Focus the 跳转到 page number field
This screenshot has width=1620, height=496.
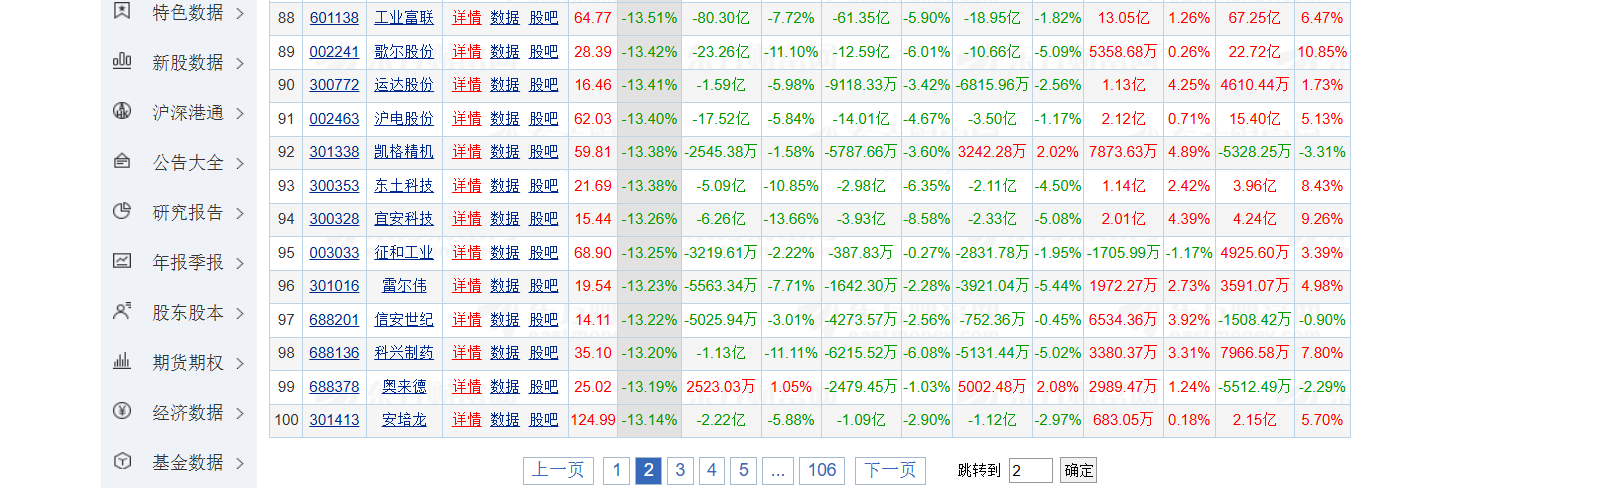pyautogui.click(x=1031, y=470)
